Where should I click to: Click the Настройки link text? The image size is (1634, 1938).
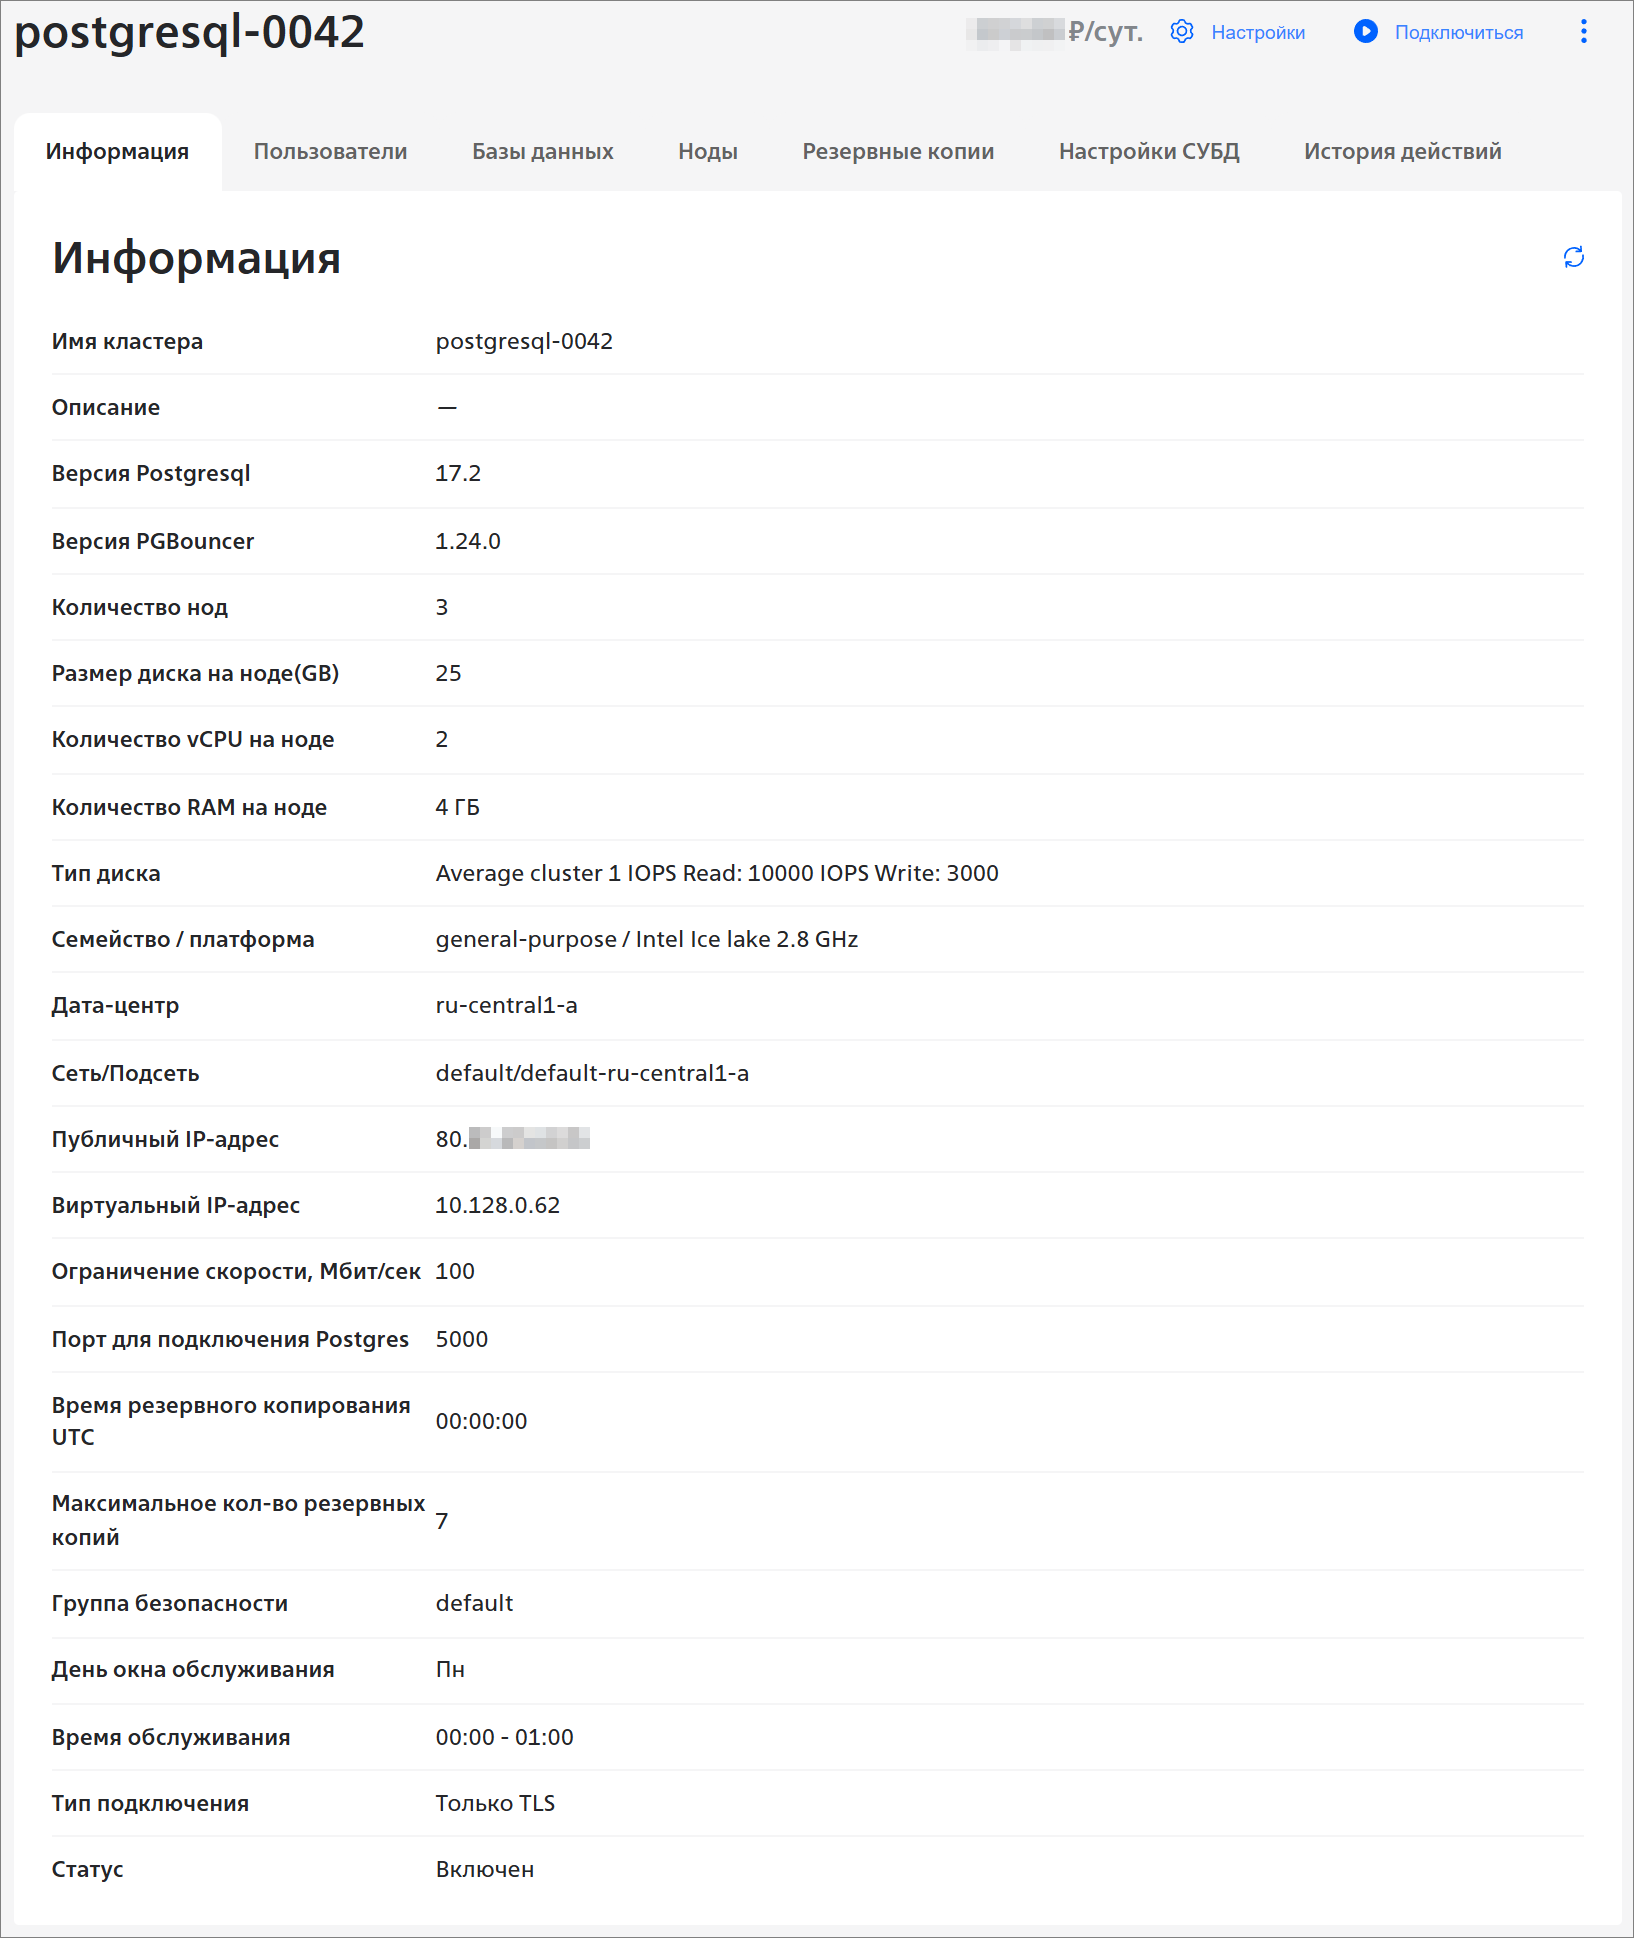tap(1257, 33)
